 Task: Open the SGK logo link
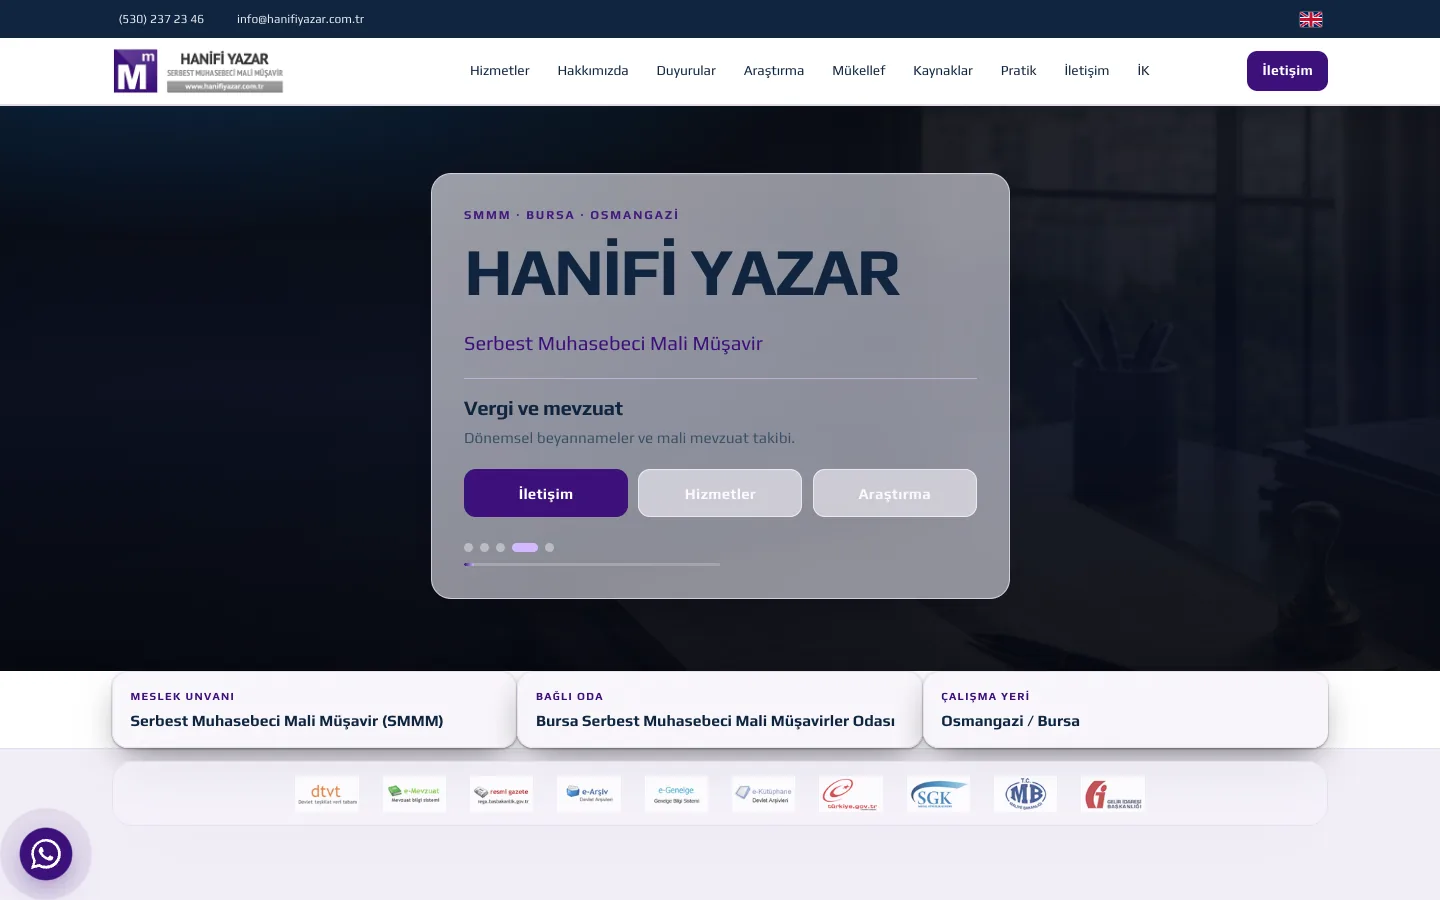pos(938,794)
